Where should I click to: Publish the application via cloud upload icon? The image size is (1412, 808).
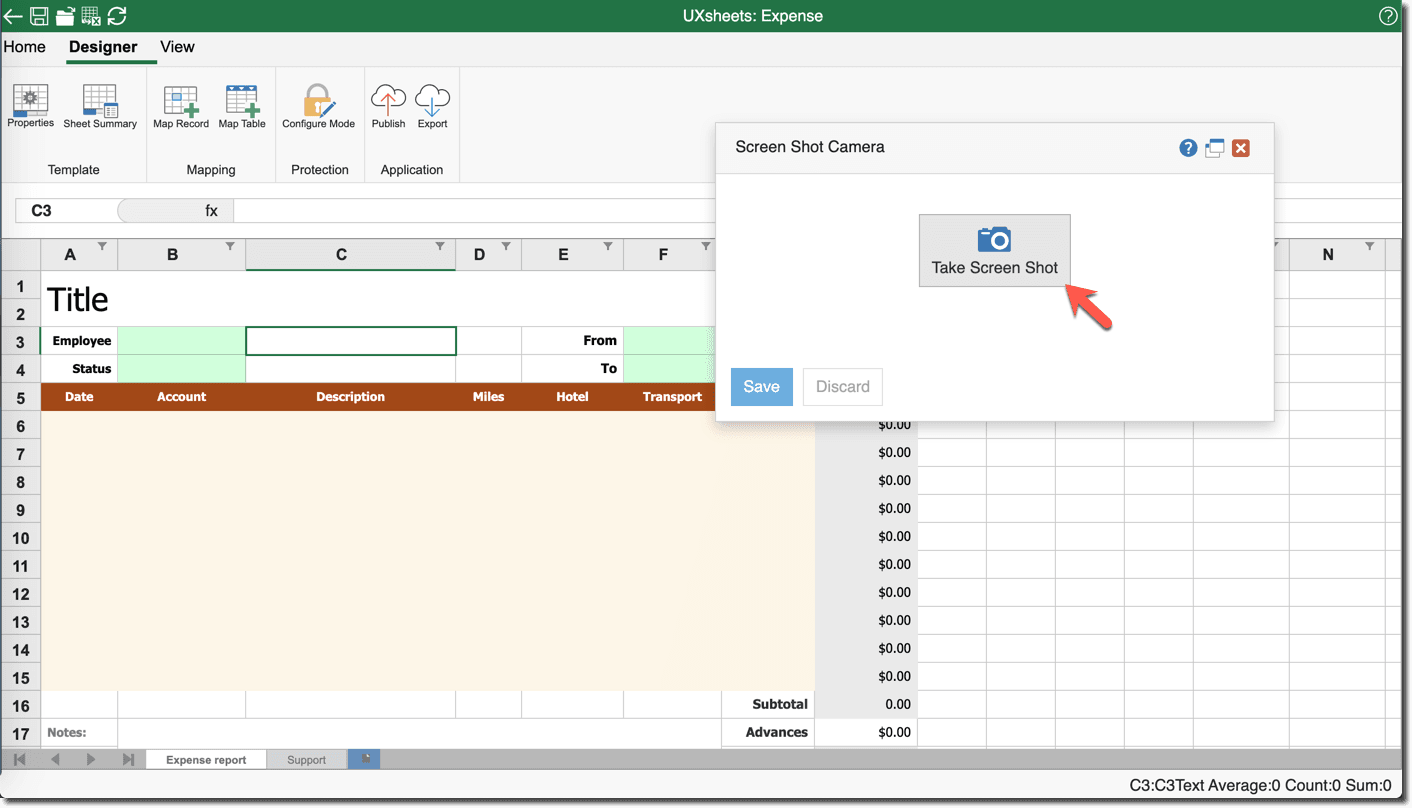(x=388, y=107)
